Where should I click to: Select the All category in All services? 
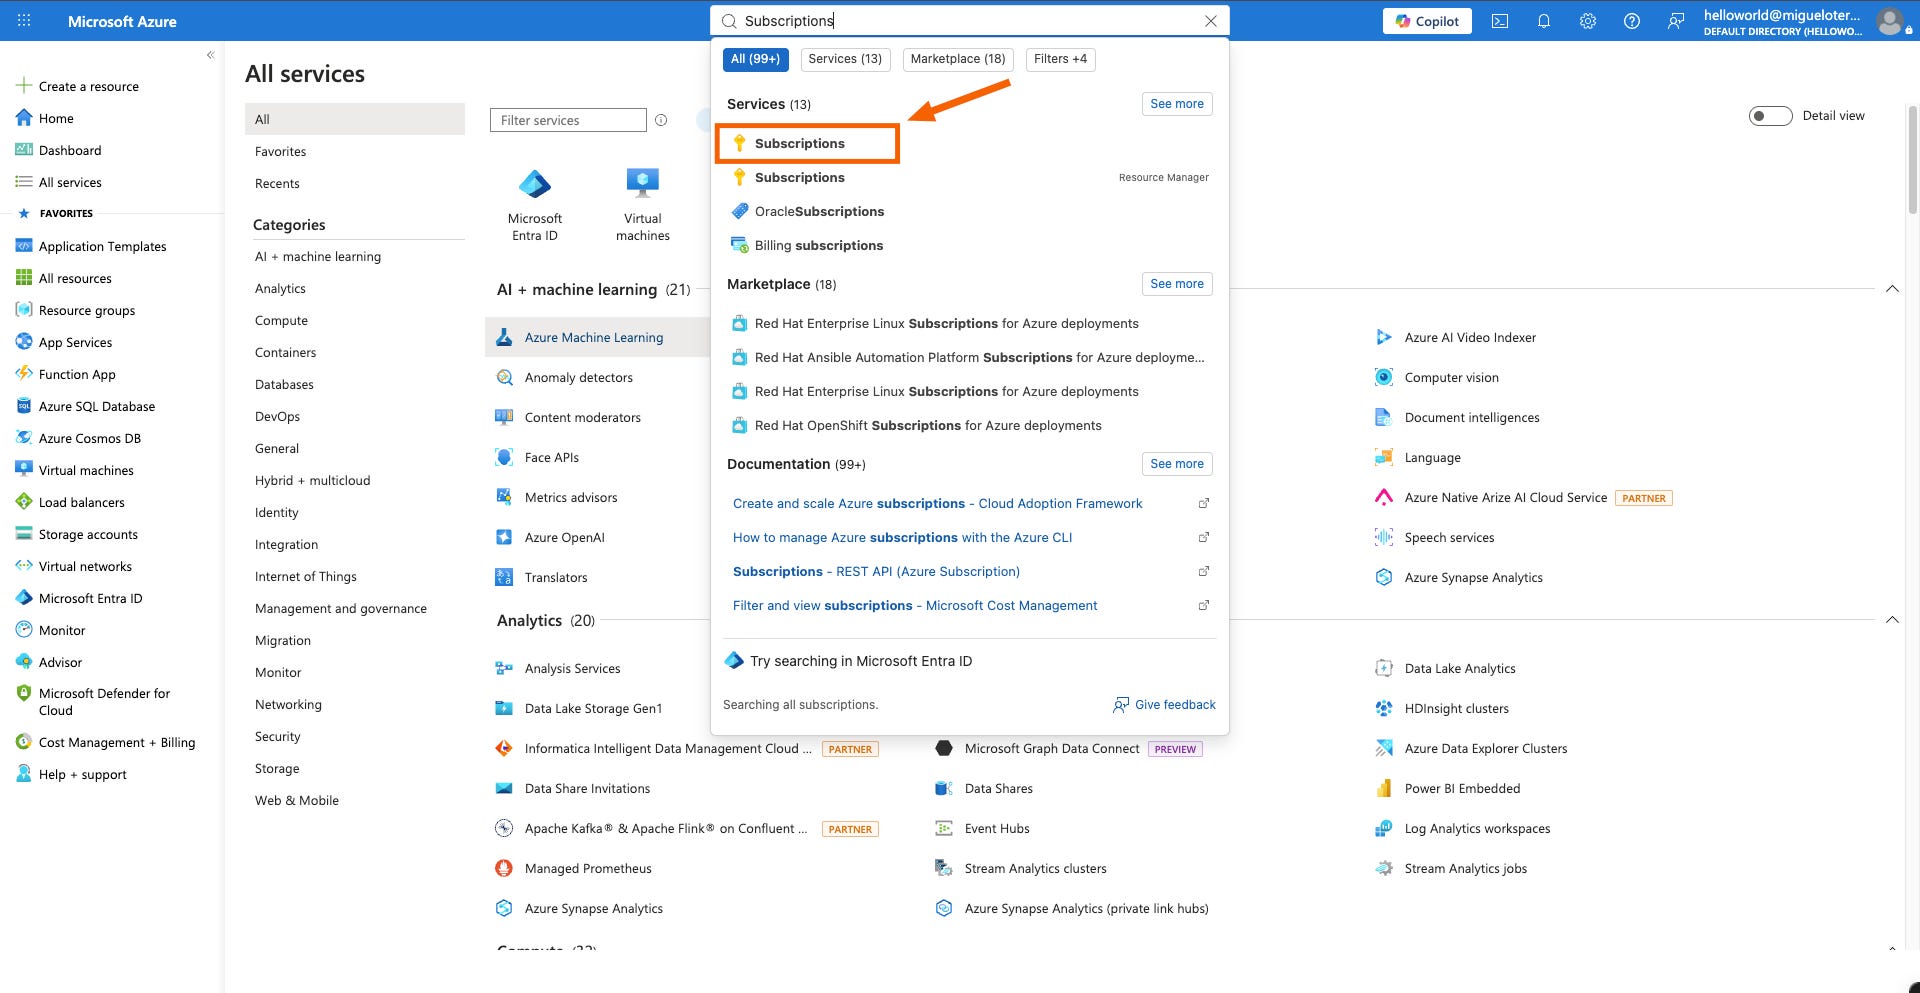tap(355, 119)
